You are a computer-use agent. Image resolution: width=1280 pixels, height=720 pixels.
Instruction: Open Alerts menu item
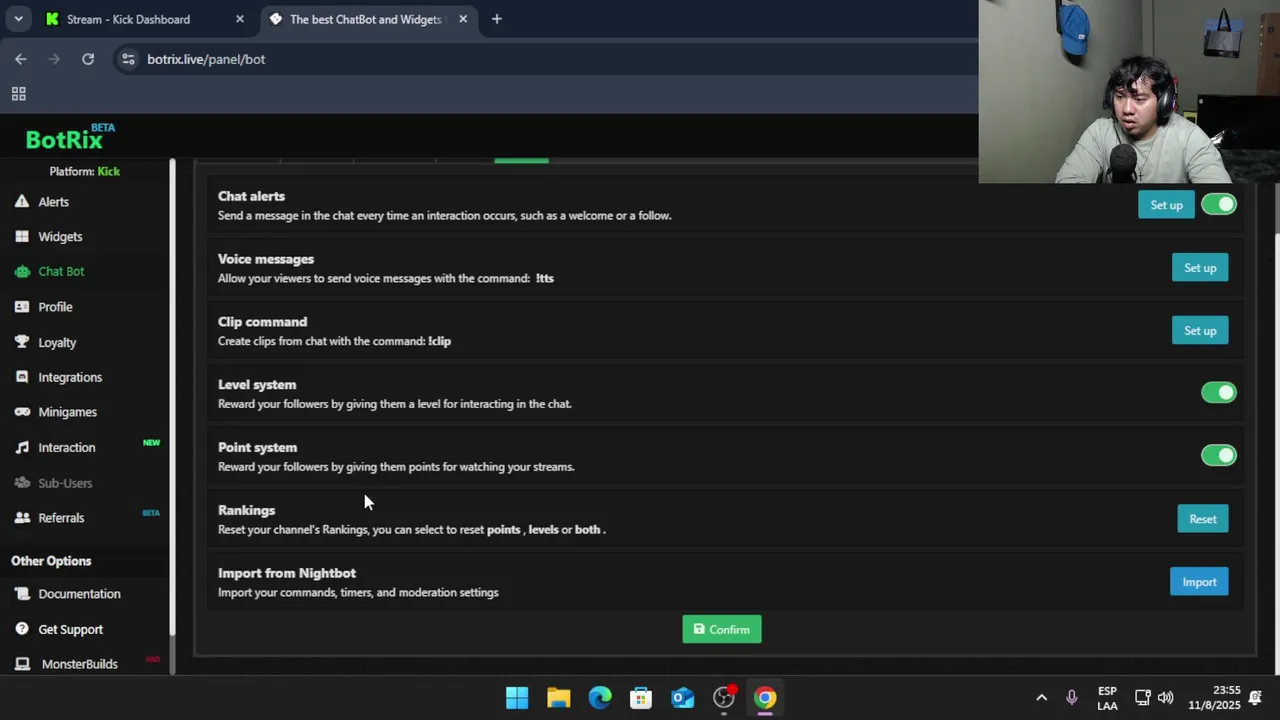click(x=54, y=202)
